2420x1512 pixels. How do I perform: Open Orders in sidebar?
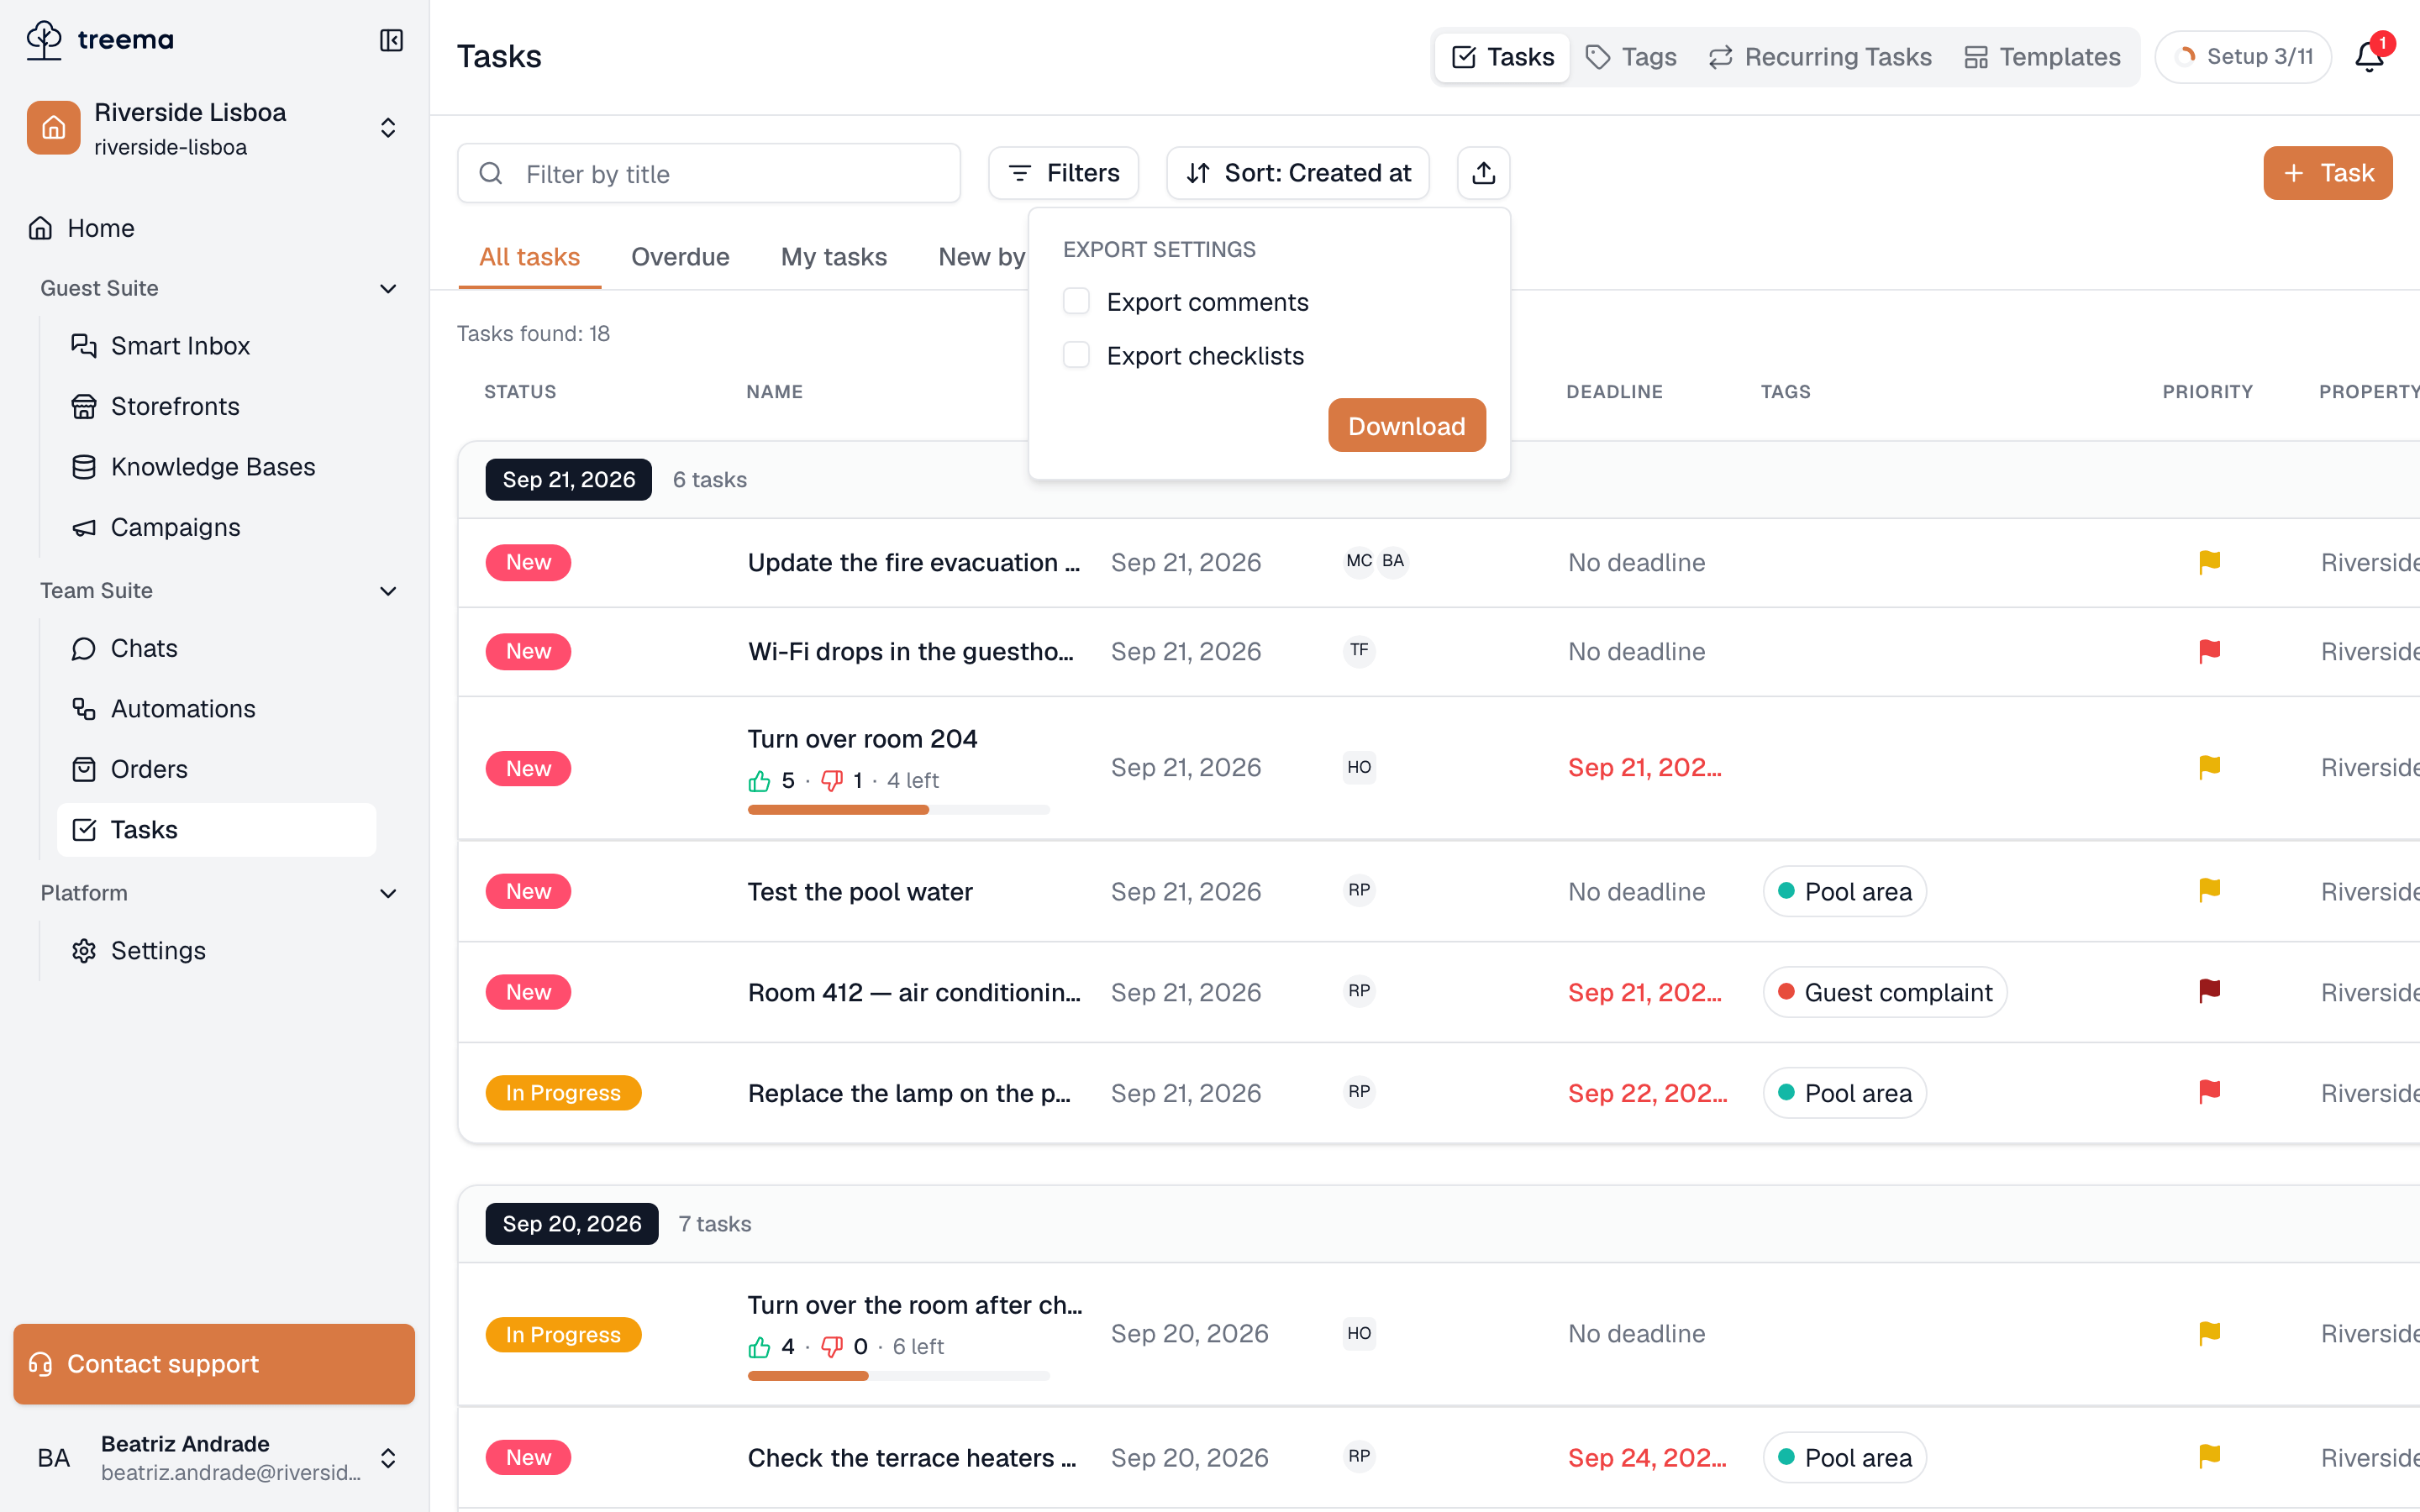(x=217, y=769)
